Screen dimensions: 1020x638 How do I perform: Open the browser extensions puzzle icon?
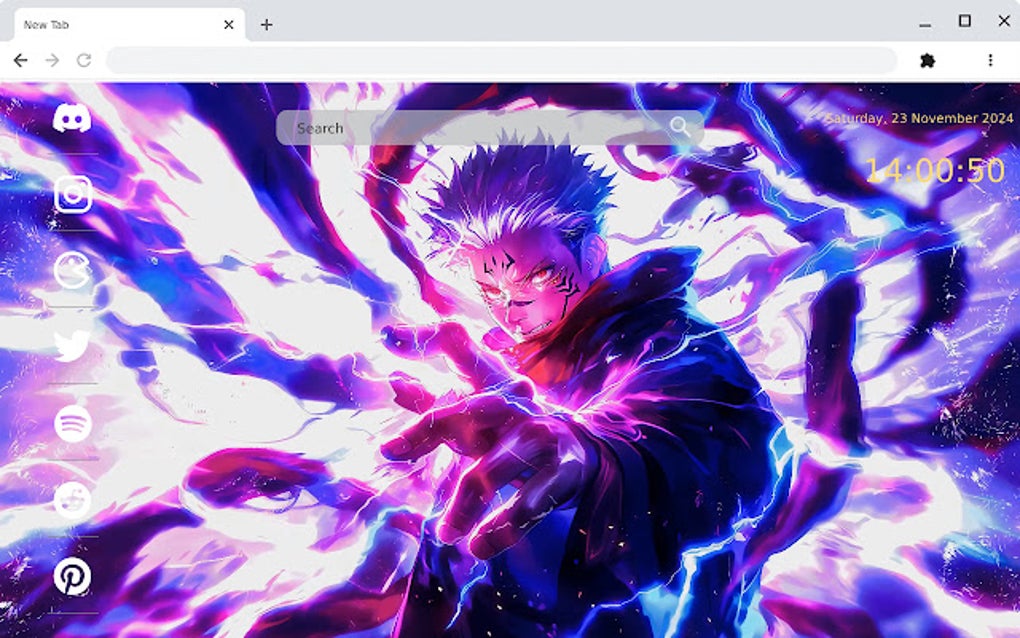(927, 60)
